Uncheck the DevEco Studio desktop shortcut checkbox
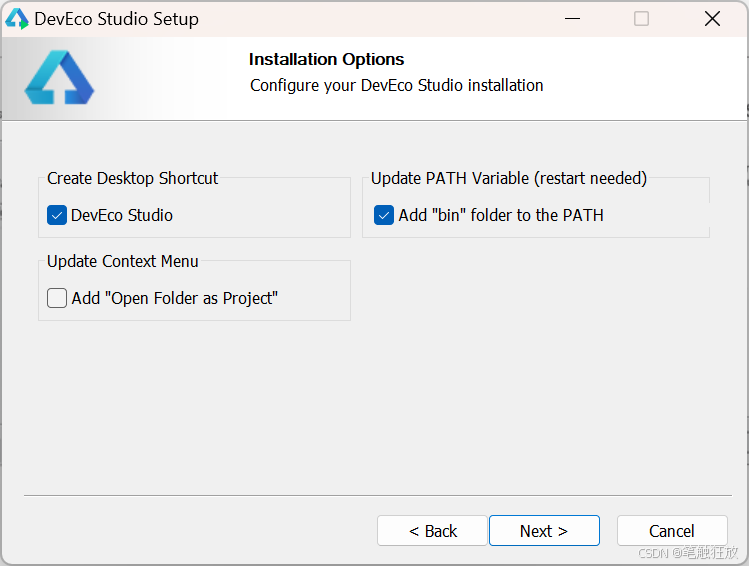 point(57,215)
